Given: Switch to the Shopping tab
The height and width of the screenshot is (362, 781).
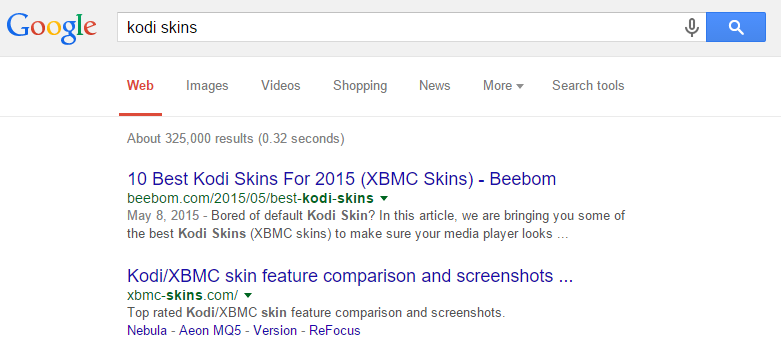Looking at the screenshot, I should click(360, 86).
